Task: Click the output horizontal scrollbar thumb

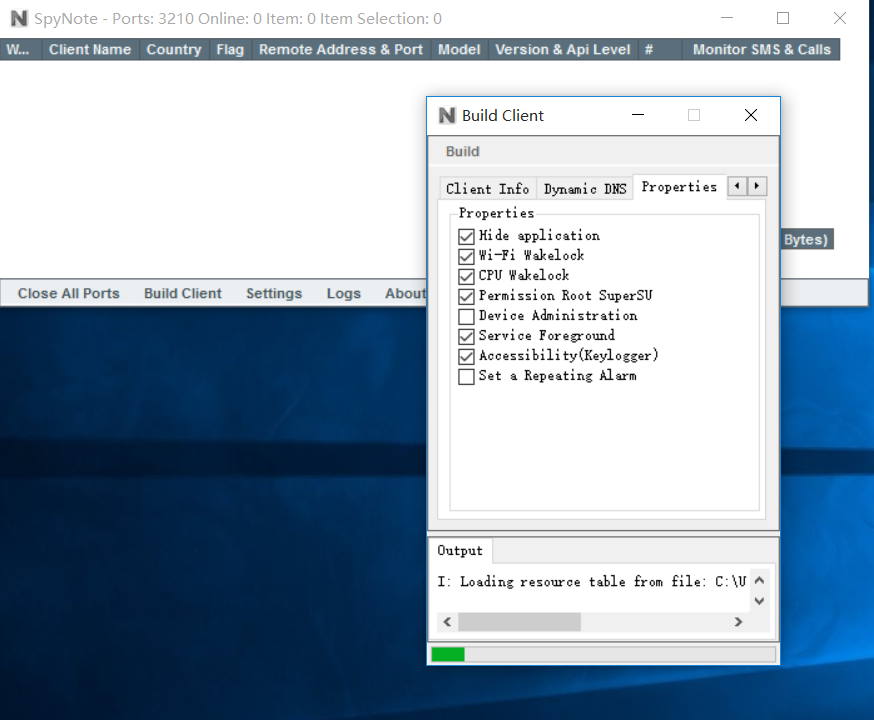Action: [519, 621]
